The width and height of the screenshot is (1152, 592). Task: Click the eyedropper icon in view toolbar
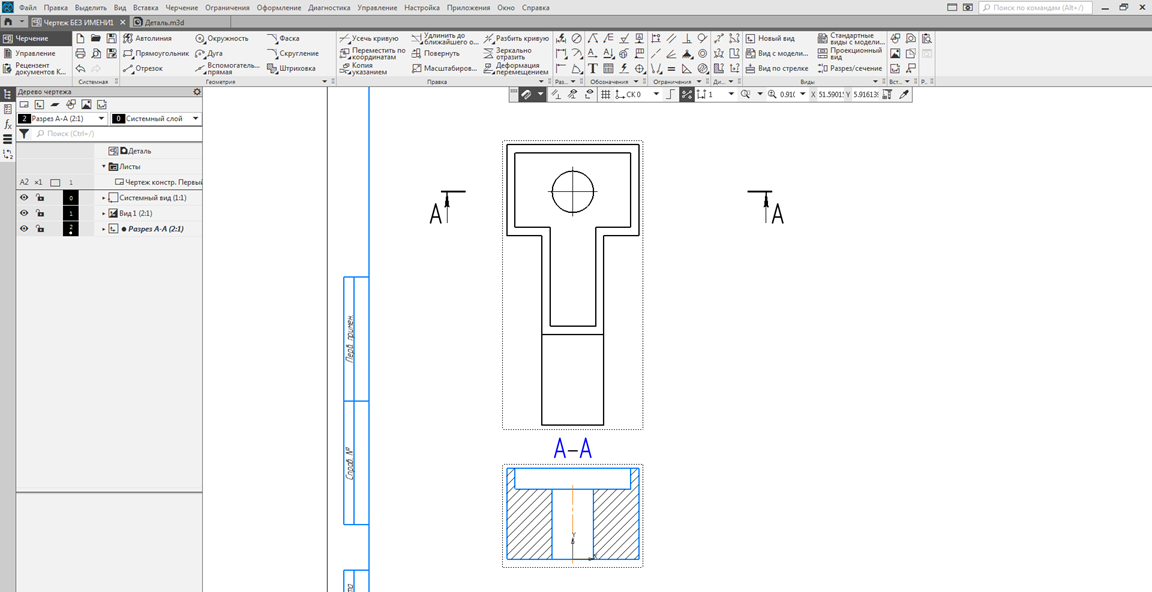[x=904, y=95]
